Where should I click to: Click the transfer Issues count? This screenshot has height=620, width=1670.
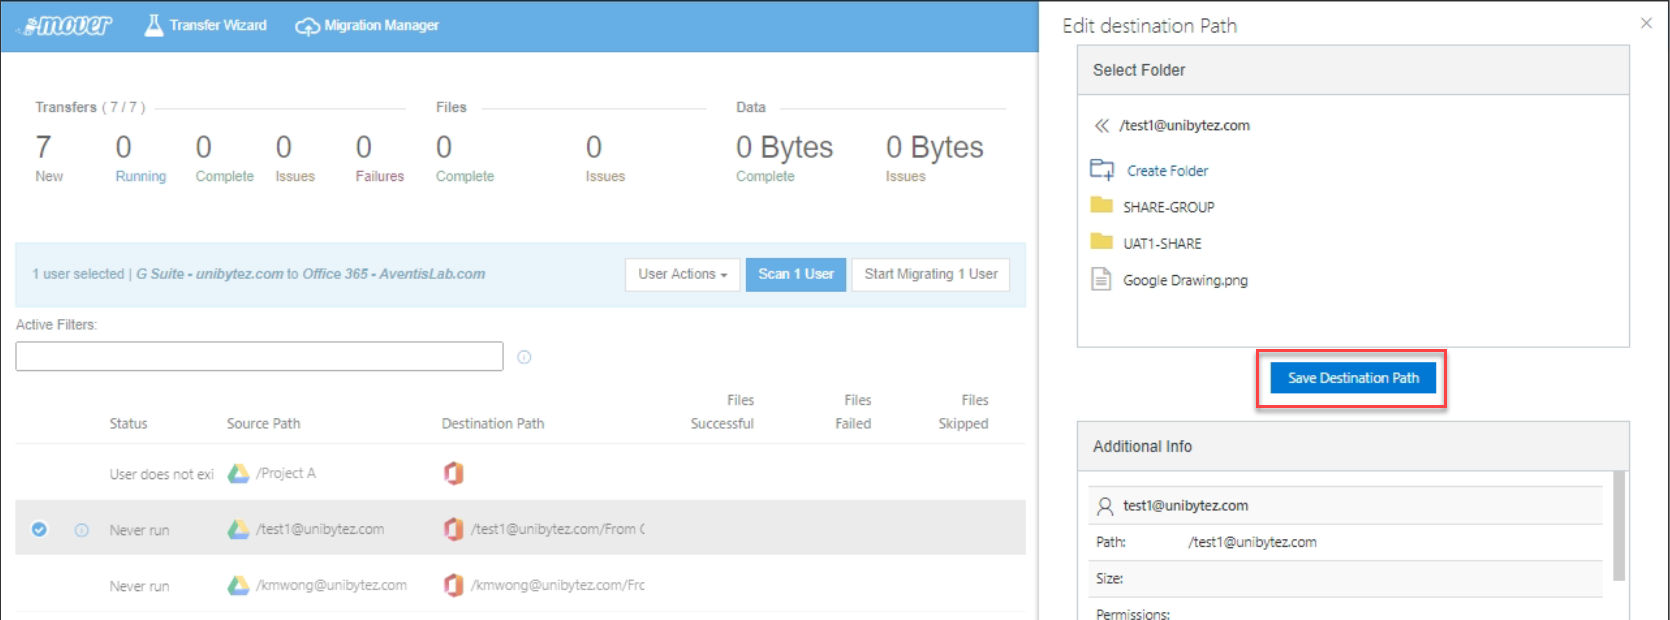(283, 147)
